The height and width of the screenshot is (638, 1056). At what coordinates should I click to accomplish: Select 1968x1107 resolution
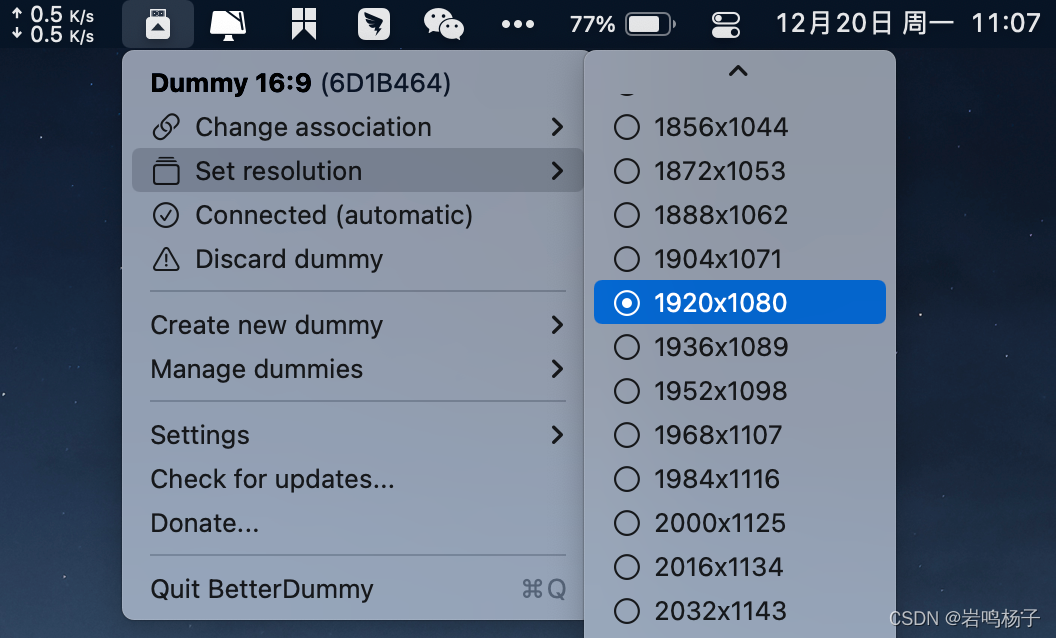point(739,435)
